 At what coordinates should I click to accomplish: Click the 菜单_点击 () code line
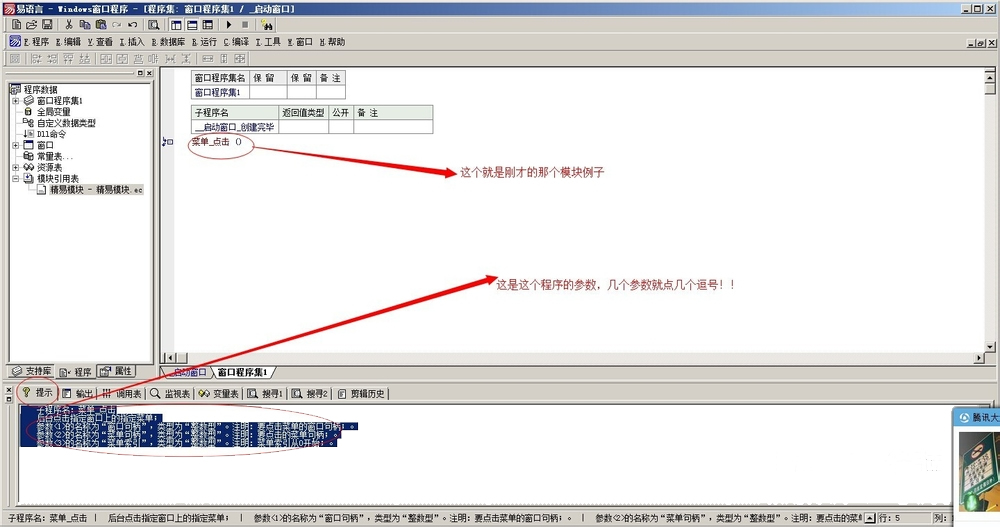[x=217, y=142]
